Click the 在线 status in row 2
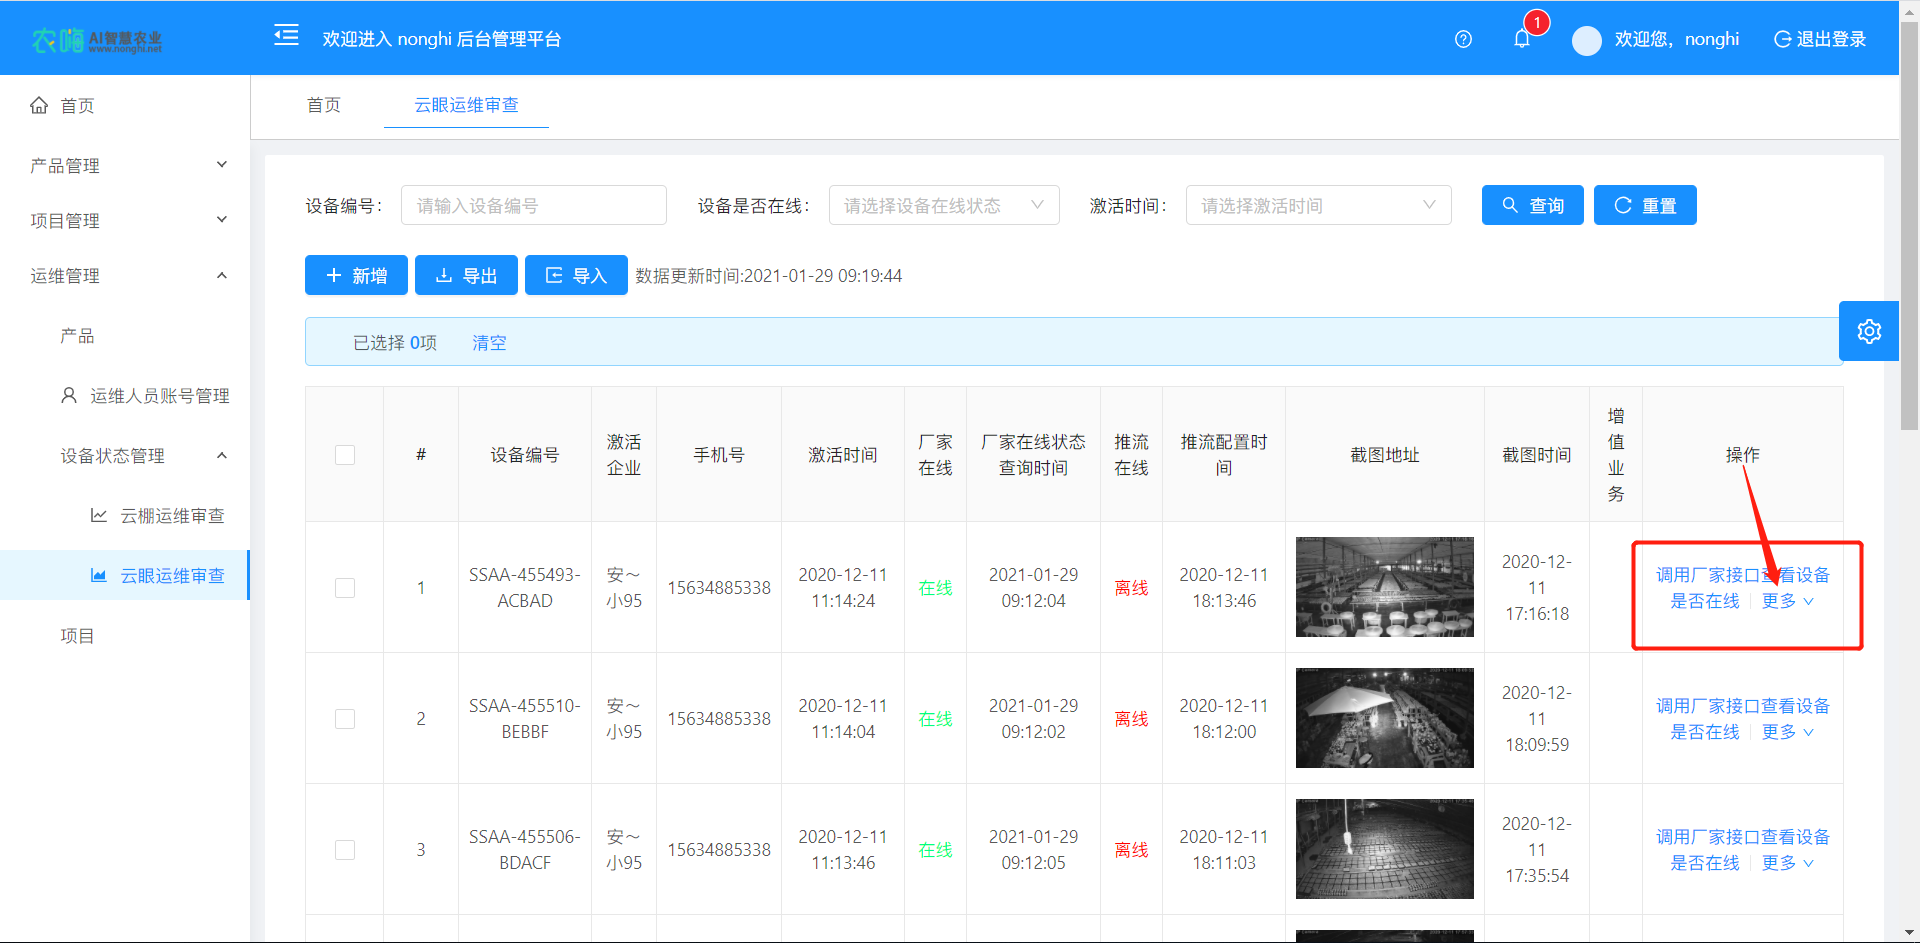Image resolution: width=1920 pixels, height=943 pixels. [935, 719]
